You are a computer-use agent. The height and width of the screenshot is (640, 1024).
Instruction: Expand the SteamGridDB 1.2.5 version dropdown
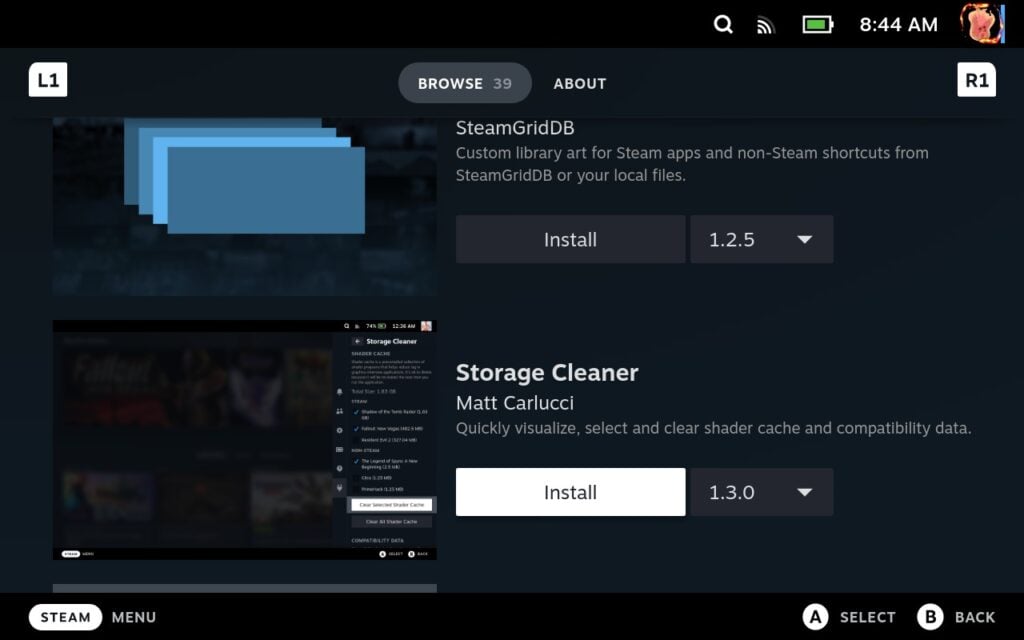pos(761,240)
